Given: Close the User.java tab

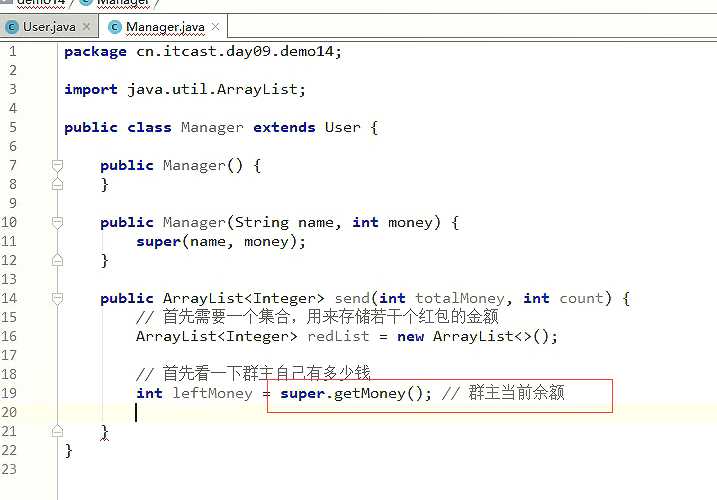Looking at the screenshot, I should click(x=86, y=27).
